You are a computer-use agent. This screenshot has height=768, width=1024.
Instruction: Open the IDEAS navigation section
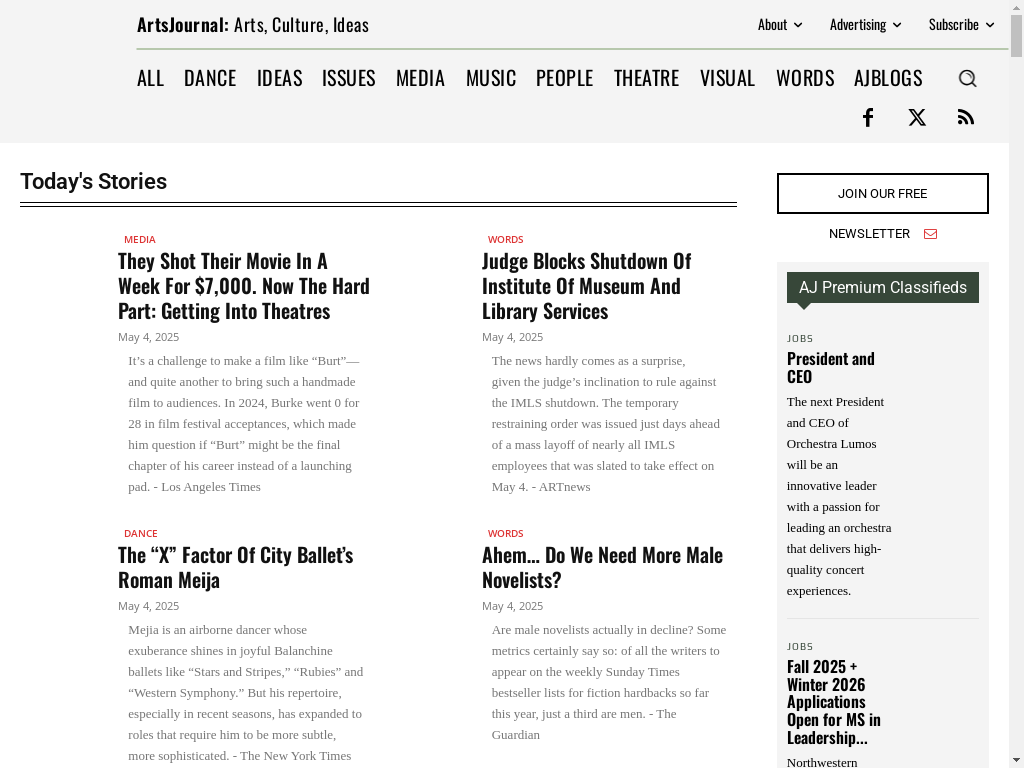pyautogui.click(x=280, y=78)
